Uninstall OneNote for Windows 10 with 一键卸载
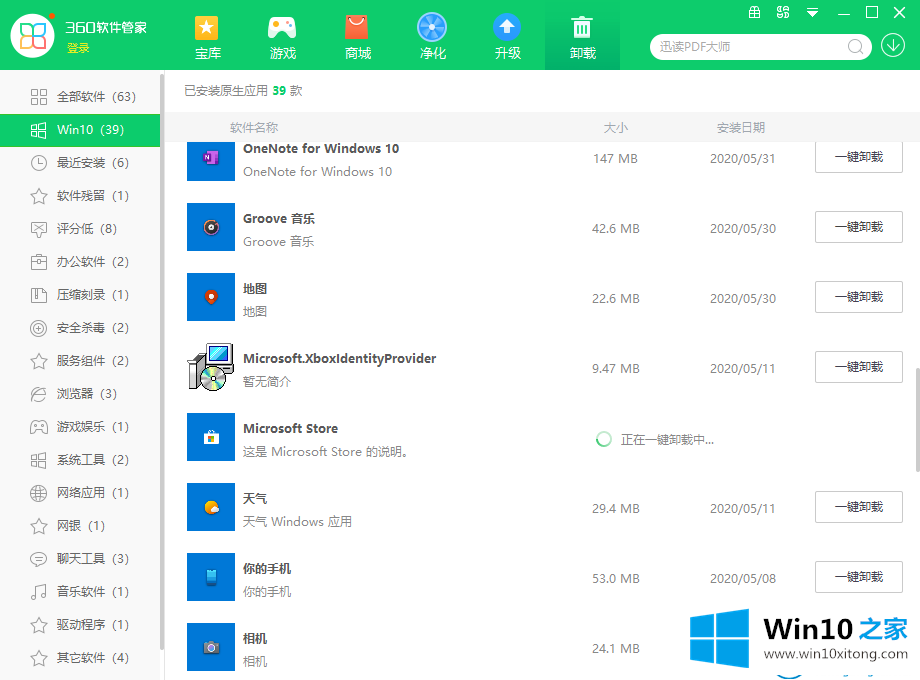 [858, 157]
